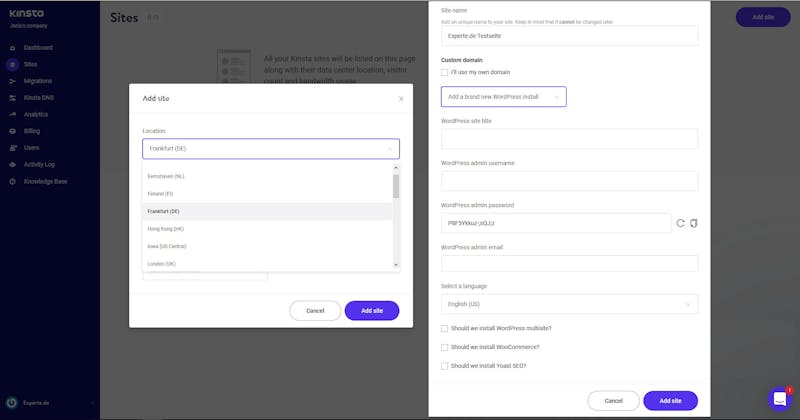Tick the install WooCommerce checkbox
Screen dimensions: 800x420
[x=445, y=347]
